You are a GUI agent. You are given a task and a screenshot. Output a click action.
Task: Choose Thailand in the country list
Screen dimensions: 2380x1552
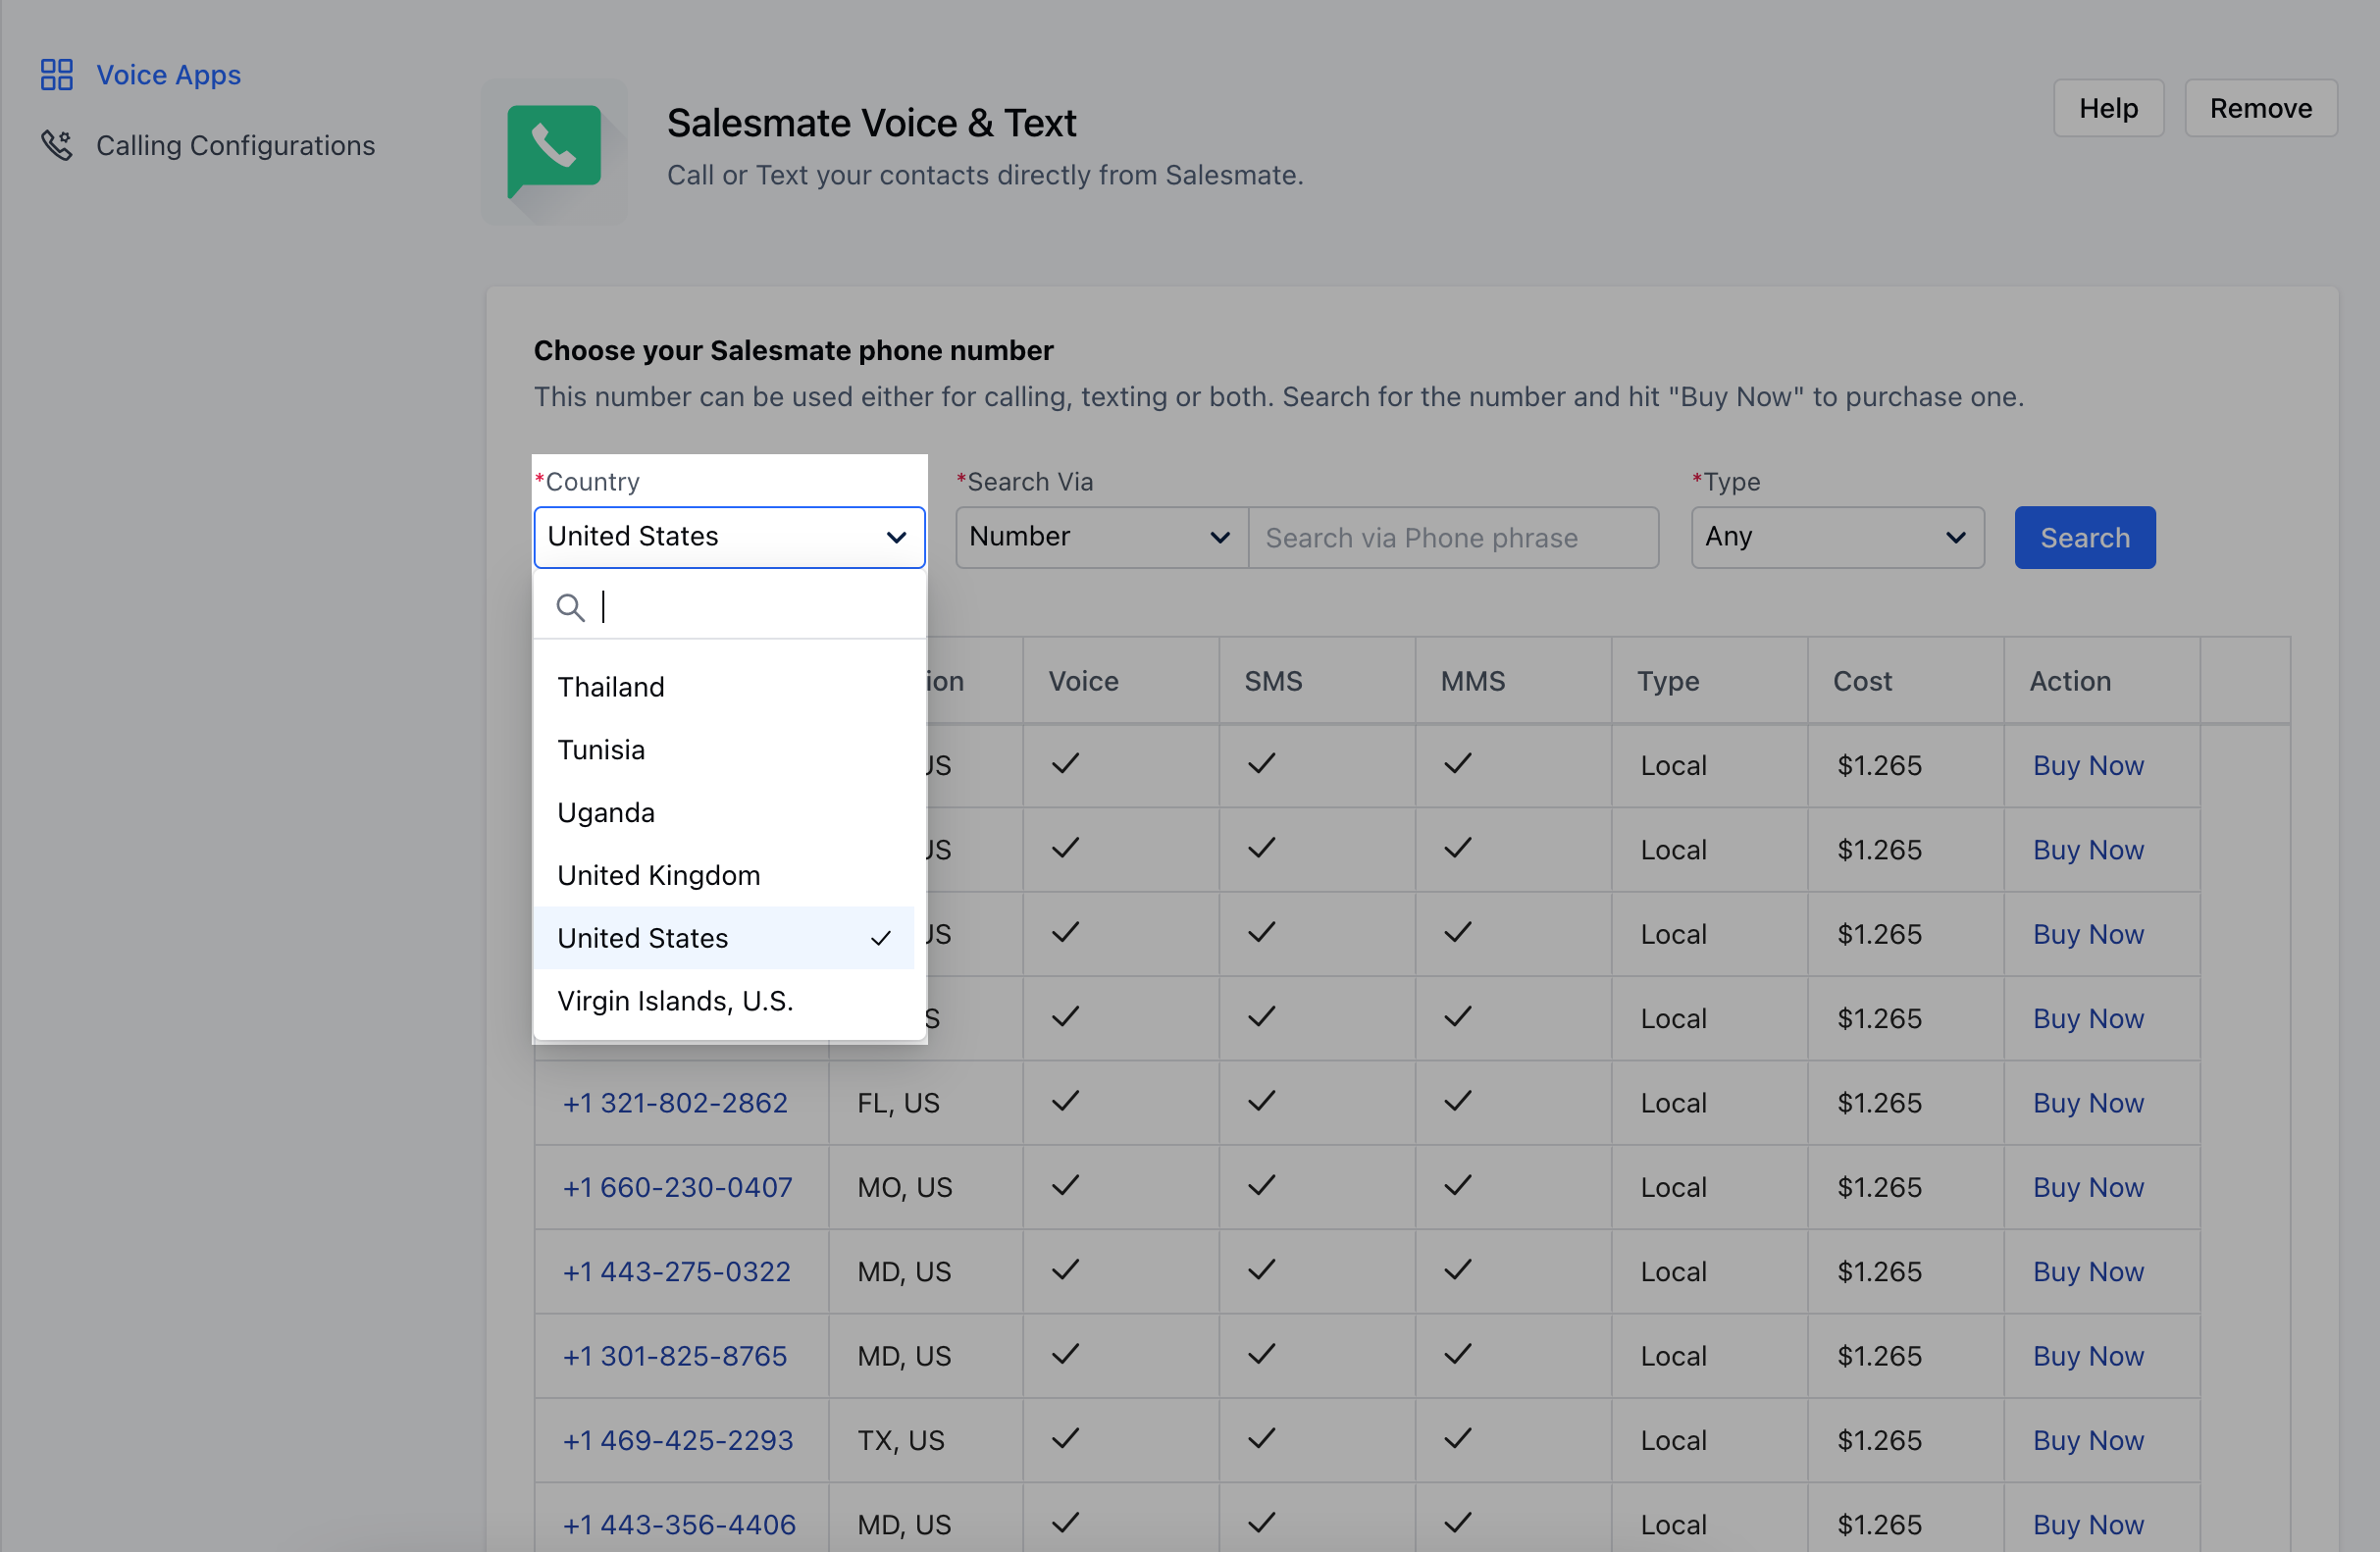pos(611,688)
